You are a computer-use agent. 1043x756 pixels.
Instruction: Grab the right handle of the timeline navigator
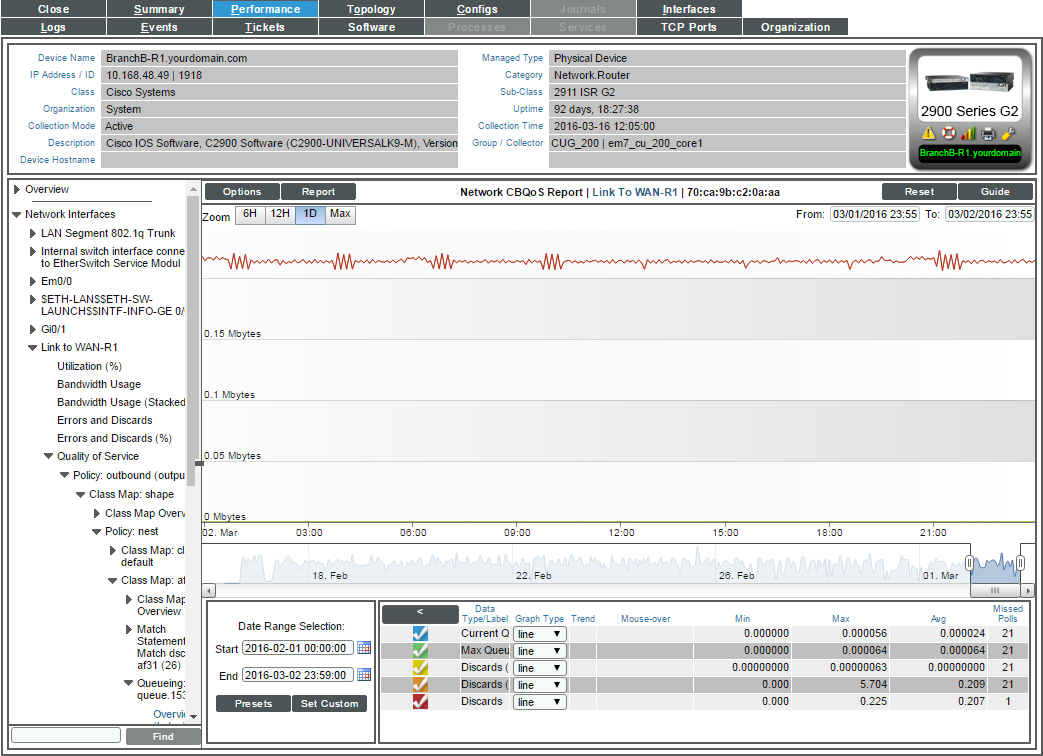(x=1020, y=563)
